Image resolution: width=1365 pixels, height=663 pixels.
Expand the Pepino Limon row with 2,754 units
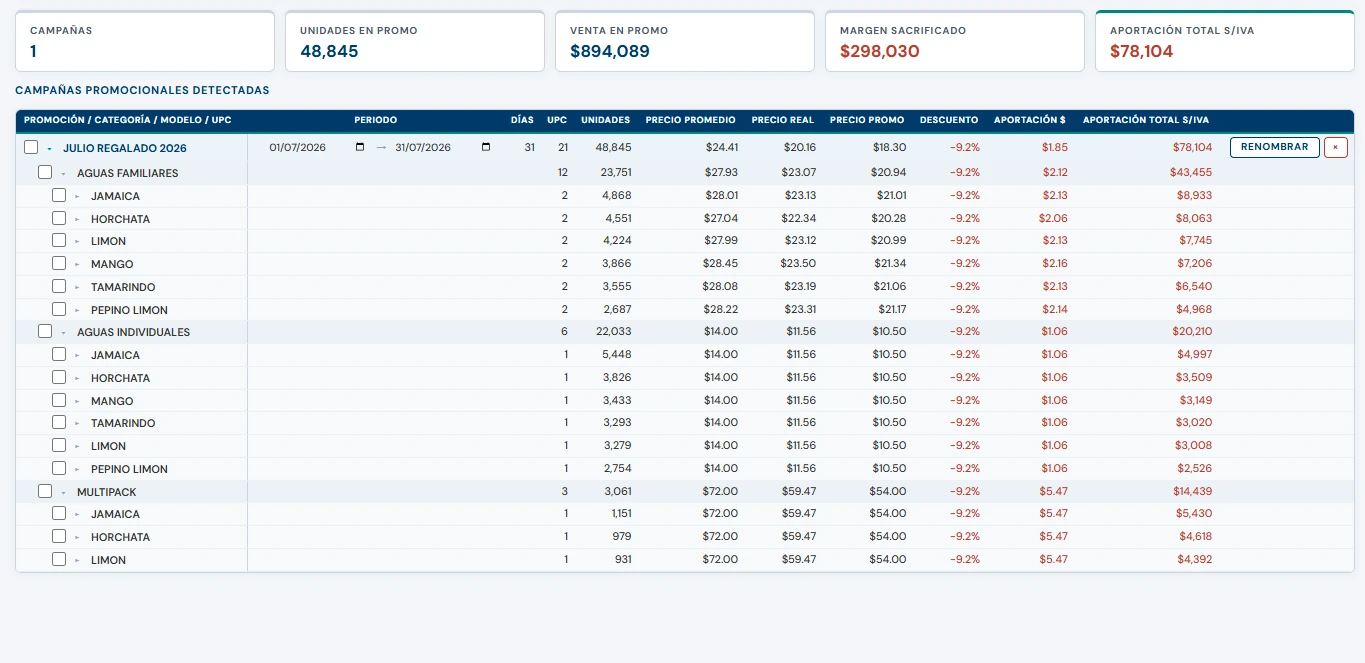point(78,469)
